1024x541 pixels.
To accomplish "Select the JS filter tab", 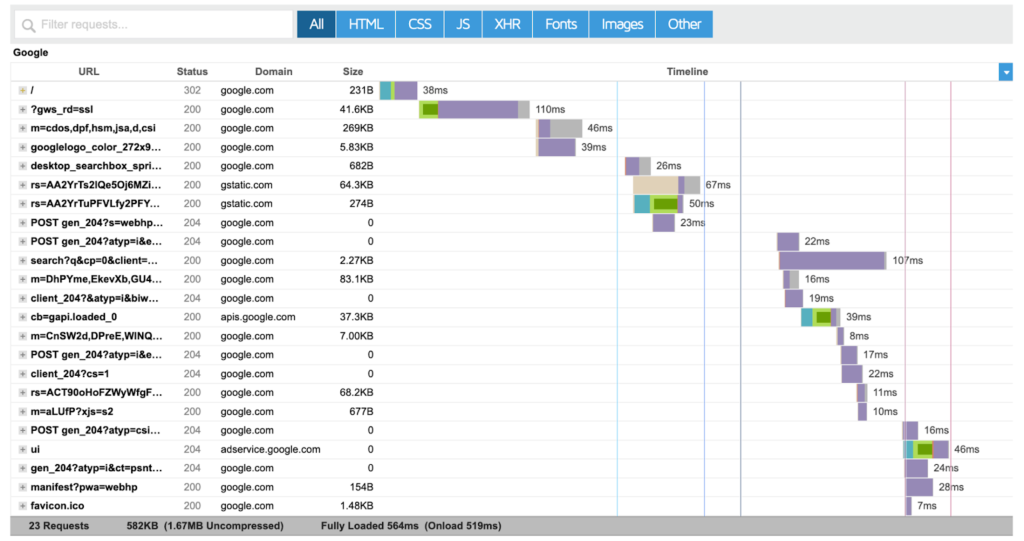I will [463, 24].
